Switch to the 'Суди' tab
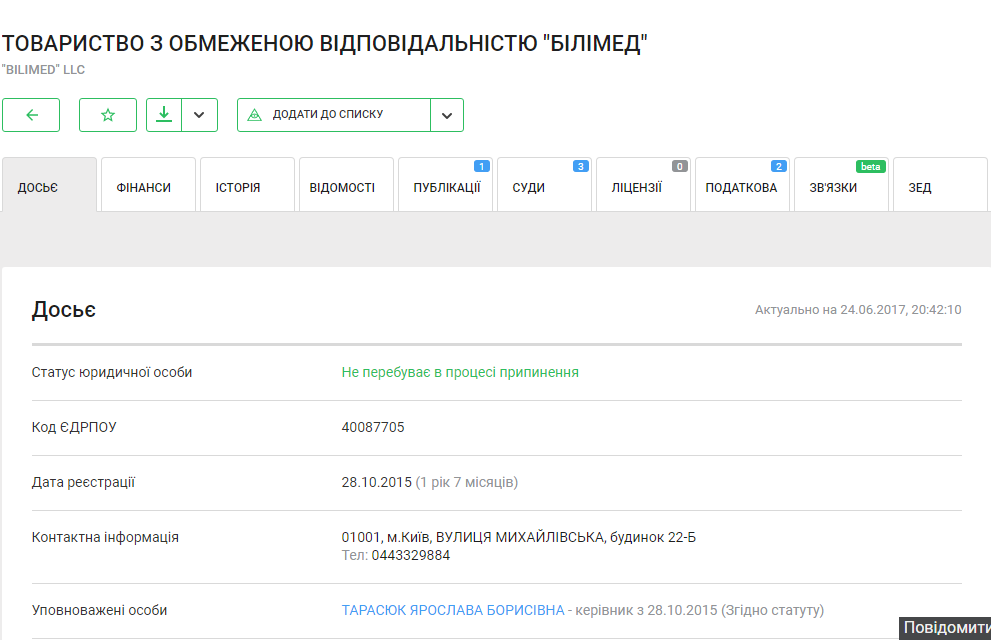Viewport: 991px width, 640px height. [x=544, y=186]
